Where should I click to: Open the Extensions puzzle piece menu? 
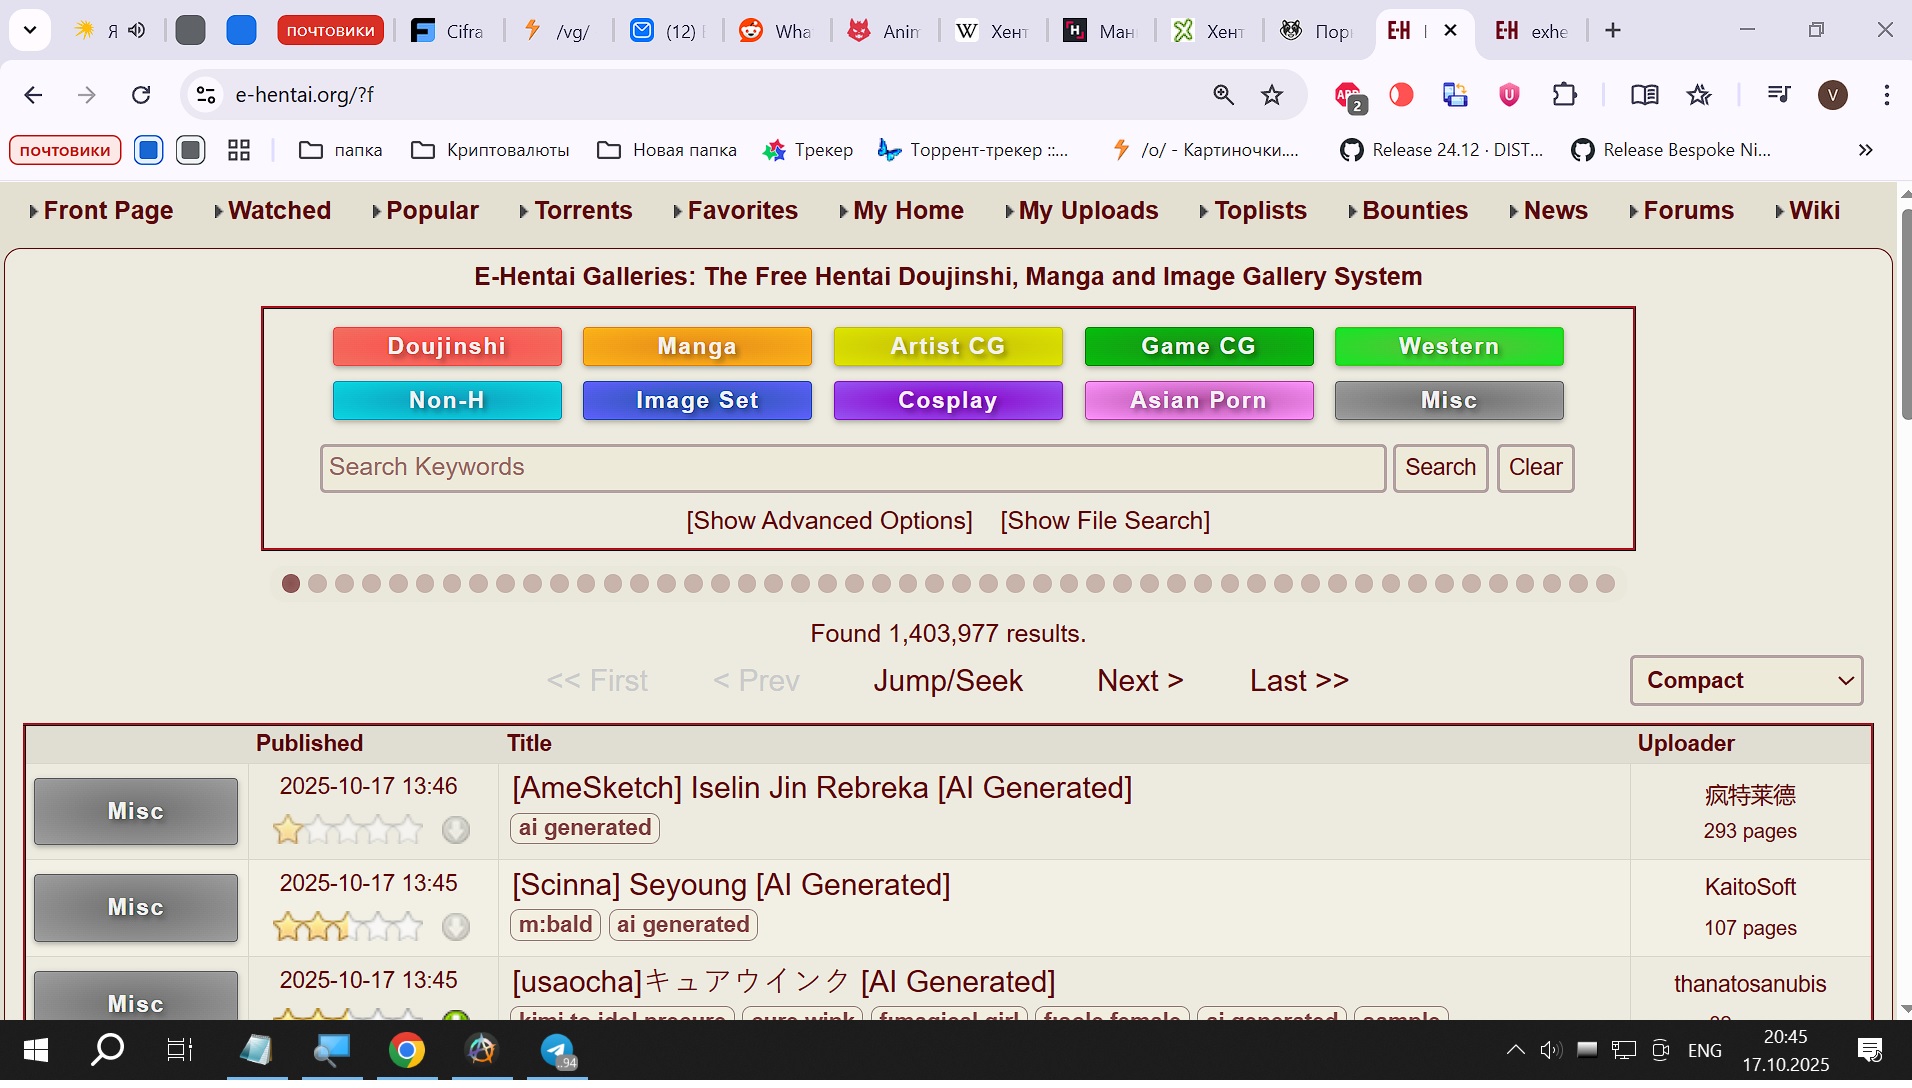[x=1564, y=95]
